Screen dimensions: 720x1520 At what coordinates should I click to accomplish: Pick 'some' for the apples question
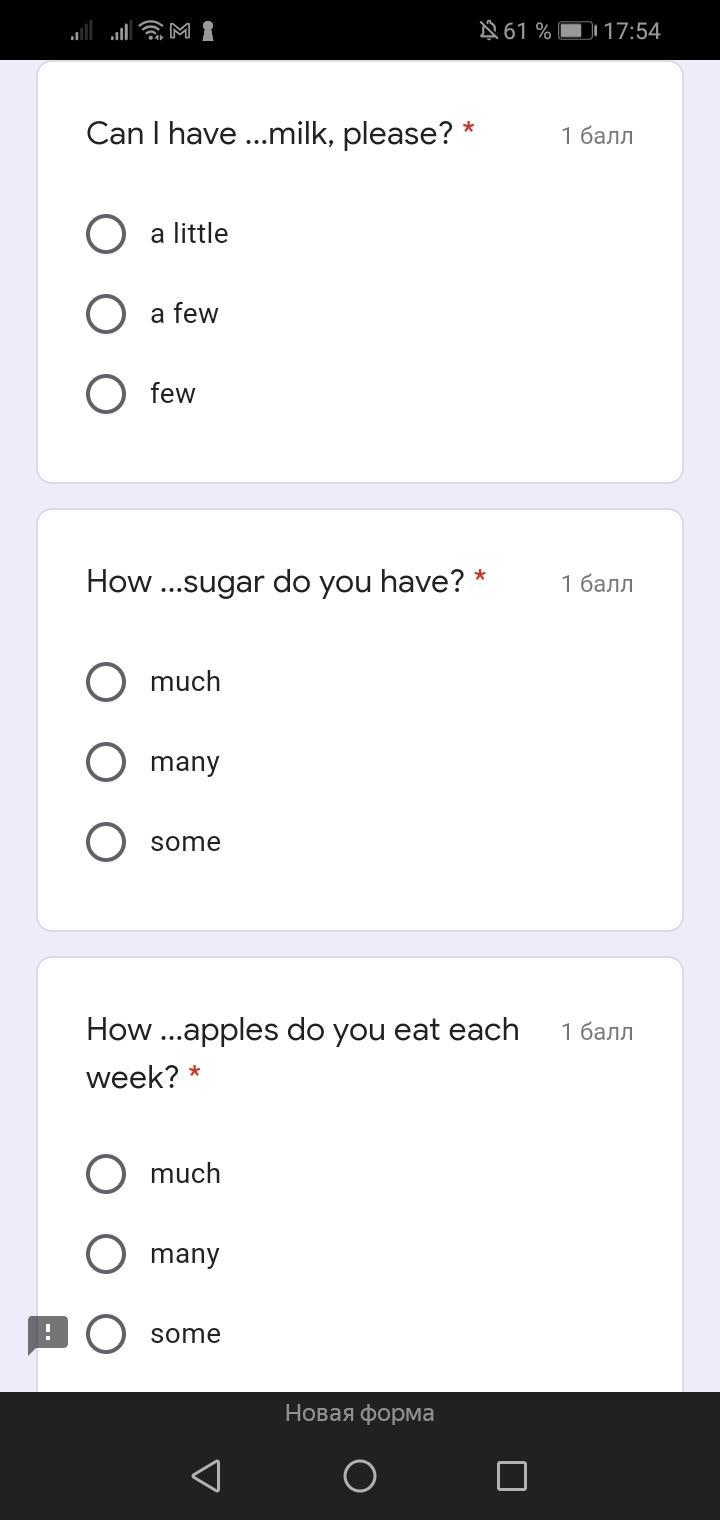pyautogui.click(x=106, y=1334)
